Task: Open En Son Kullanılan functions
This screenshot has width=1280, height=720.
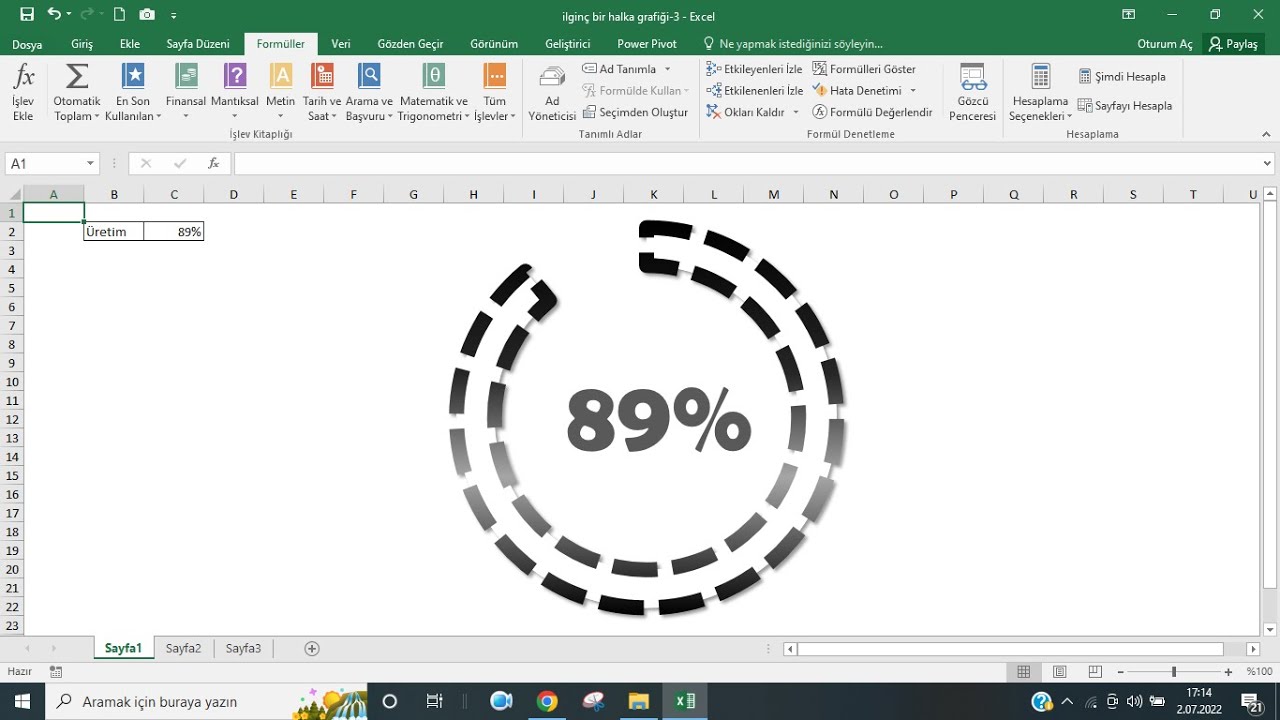Action: pos(133,92)
